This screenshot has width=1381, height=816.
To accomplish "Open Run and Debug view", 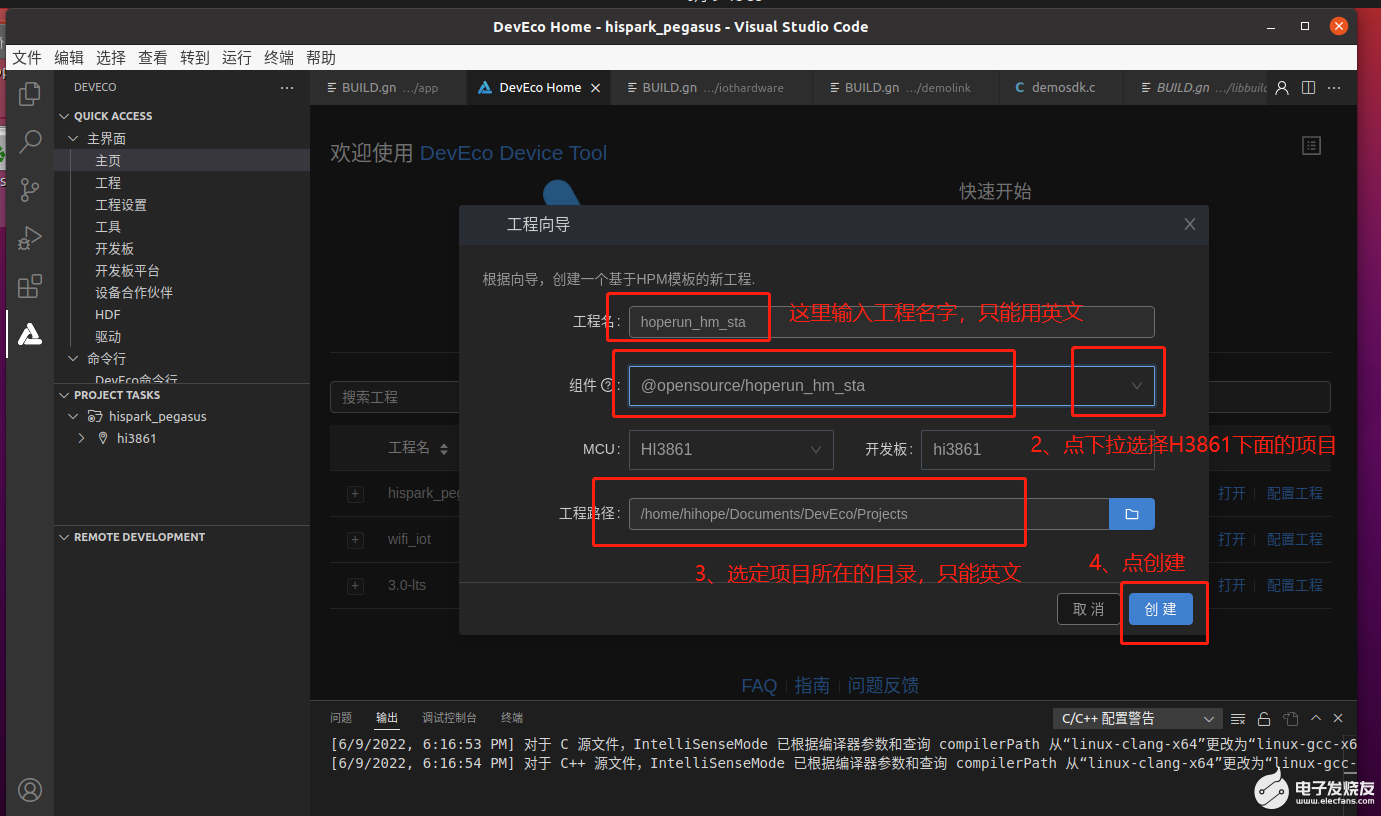I will point(30,238).
